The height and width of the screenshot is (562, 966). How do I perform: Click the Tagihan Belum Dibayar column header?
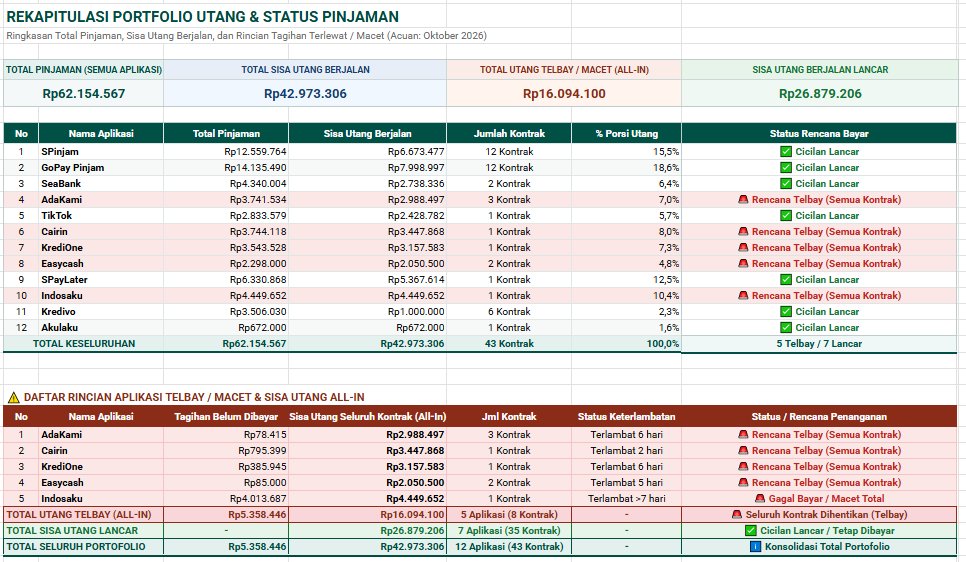[x=226, y=417]
